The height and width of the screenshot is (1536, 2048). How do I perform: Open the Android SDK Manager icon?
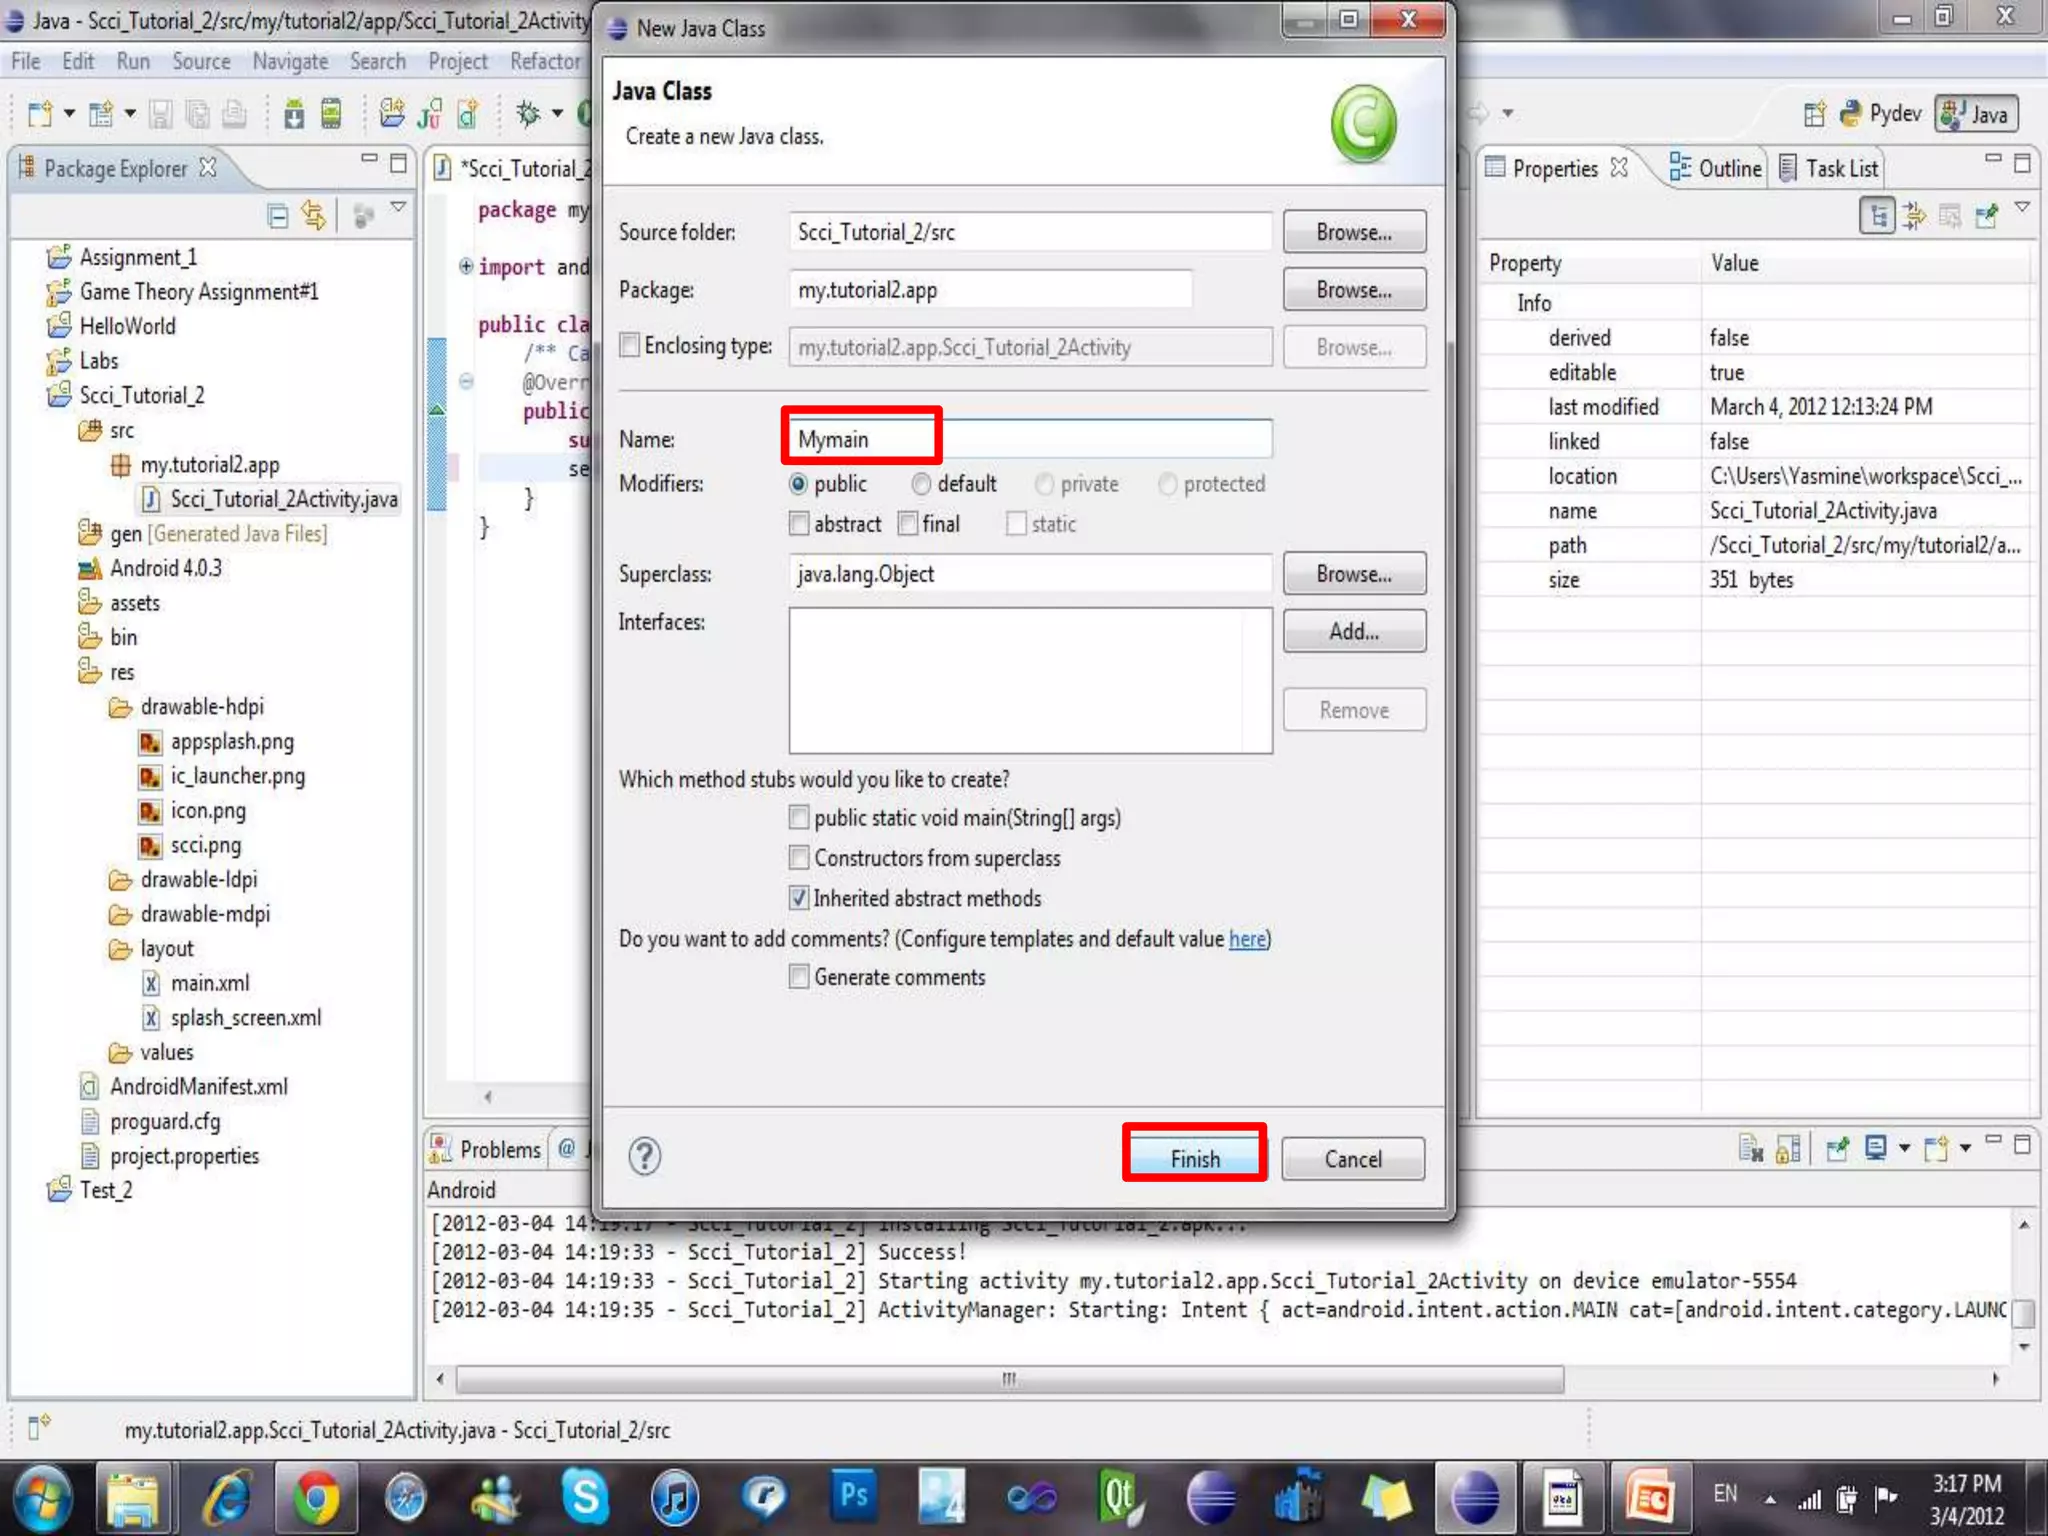point(294,114)
